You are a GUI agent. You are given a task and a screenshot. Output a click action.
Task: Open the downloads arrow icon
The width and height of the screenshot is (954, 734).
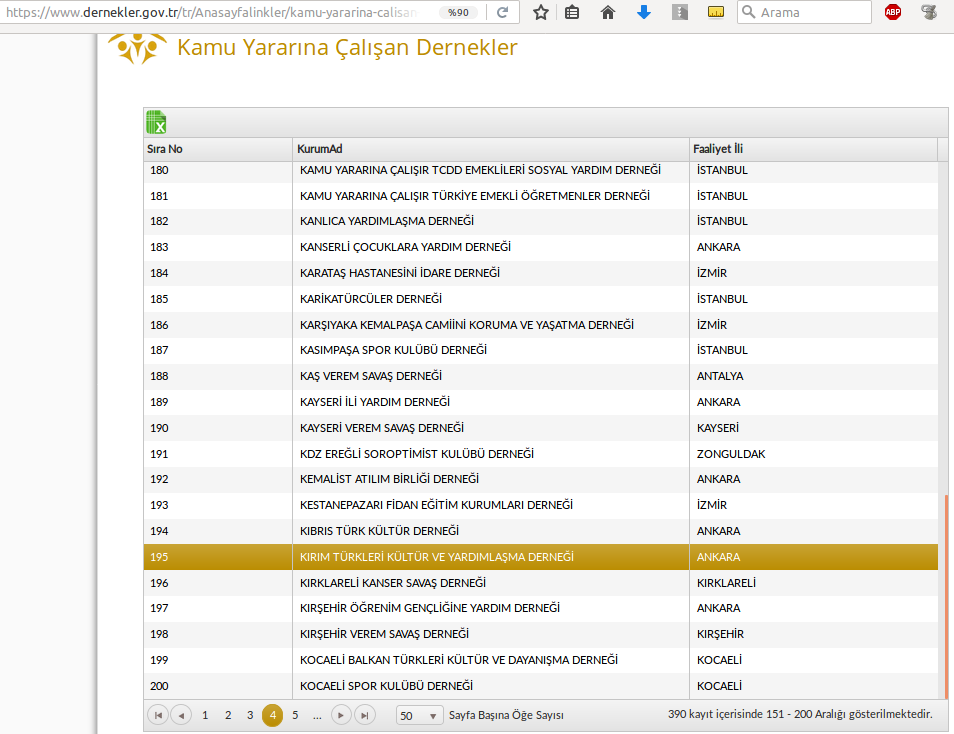pos(644,13)
